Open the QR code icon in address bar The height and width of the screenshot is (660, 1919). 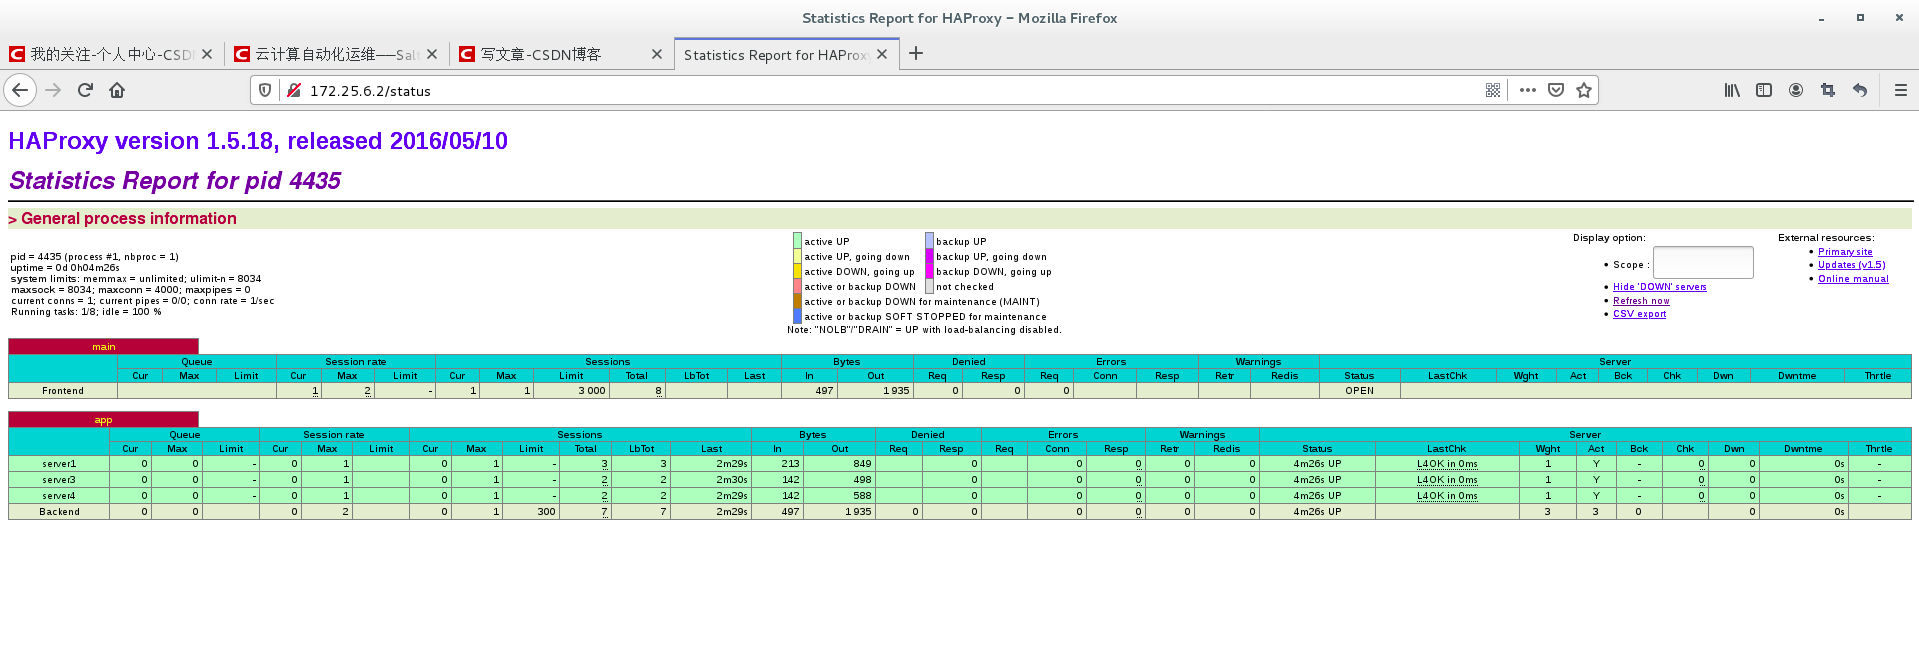click(1493, 90)
